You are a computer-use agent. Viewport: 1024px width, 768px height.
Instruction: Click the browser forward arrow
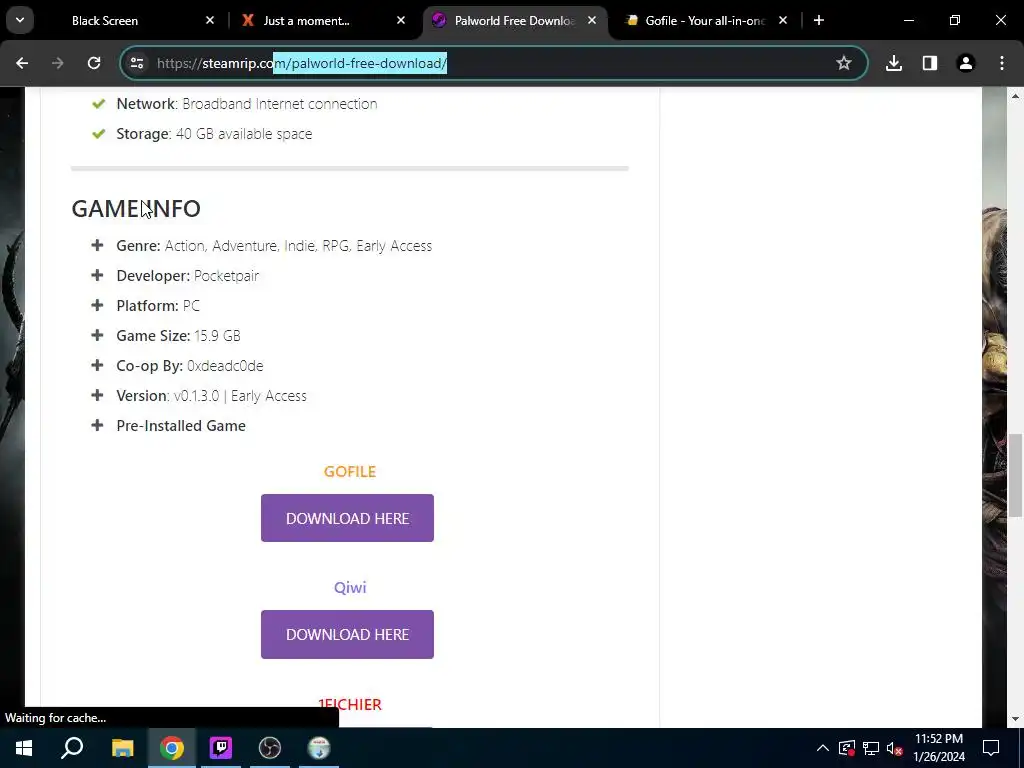[58, 63]
